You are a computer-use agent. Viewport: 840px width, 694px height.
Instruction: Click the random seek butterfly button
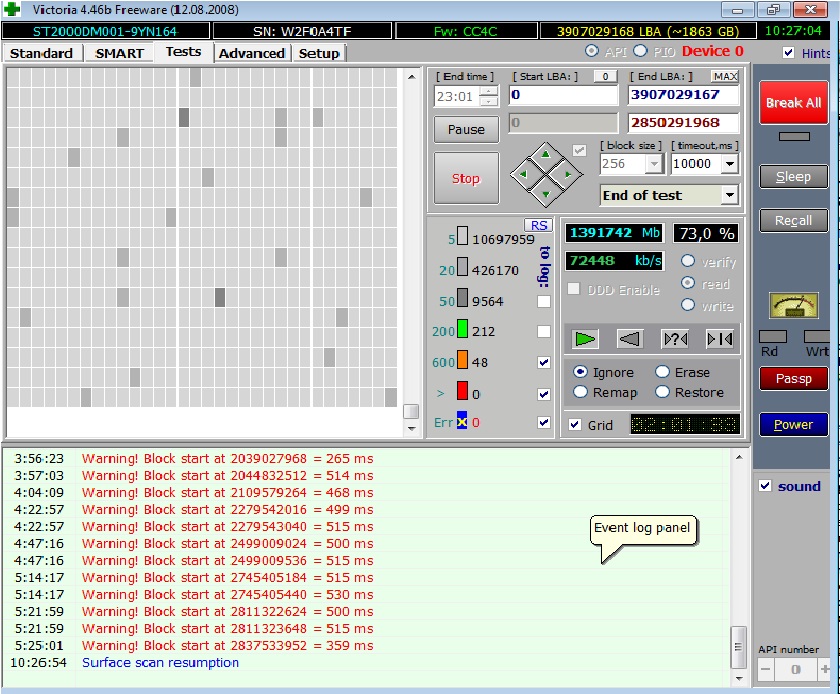675,339
